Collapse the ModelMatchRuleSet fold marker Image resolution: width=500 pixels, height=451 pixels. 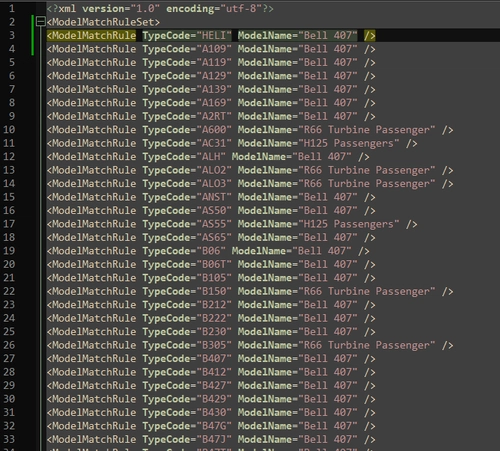pos(41,22)
